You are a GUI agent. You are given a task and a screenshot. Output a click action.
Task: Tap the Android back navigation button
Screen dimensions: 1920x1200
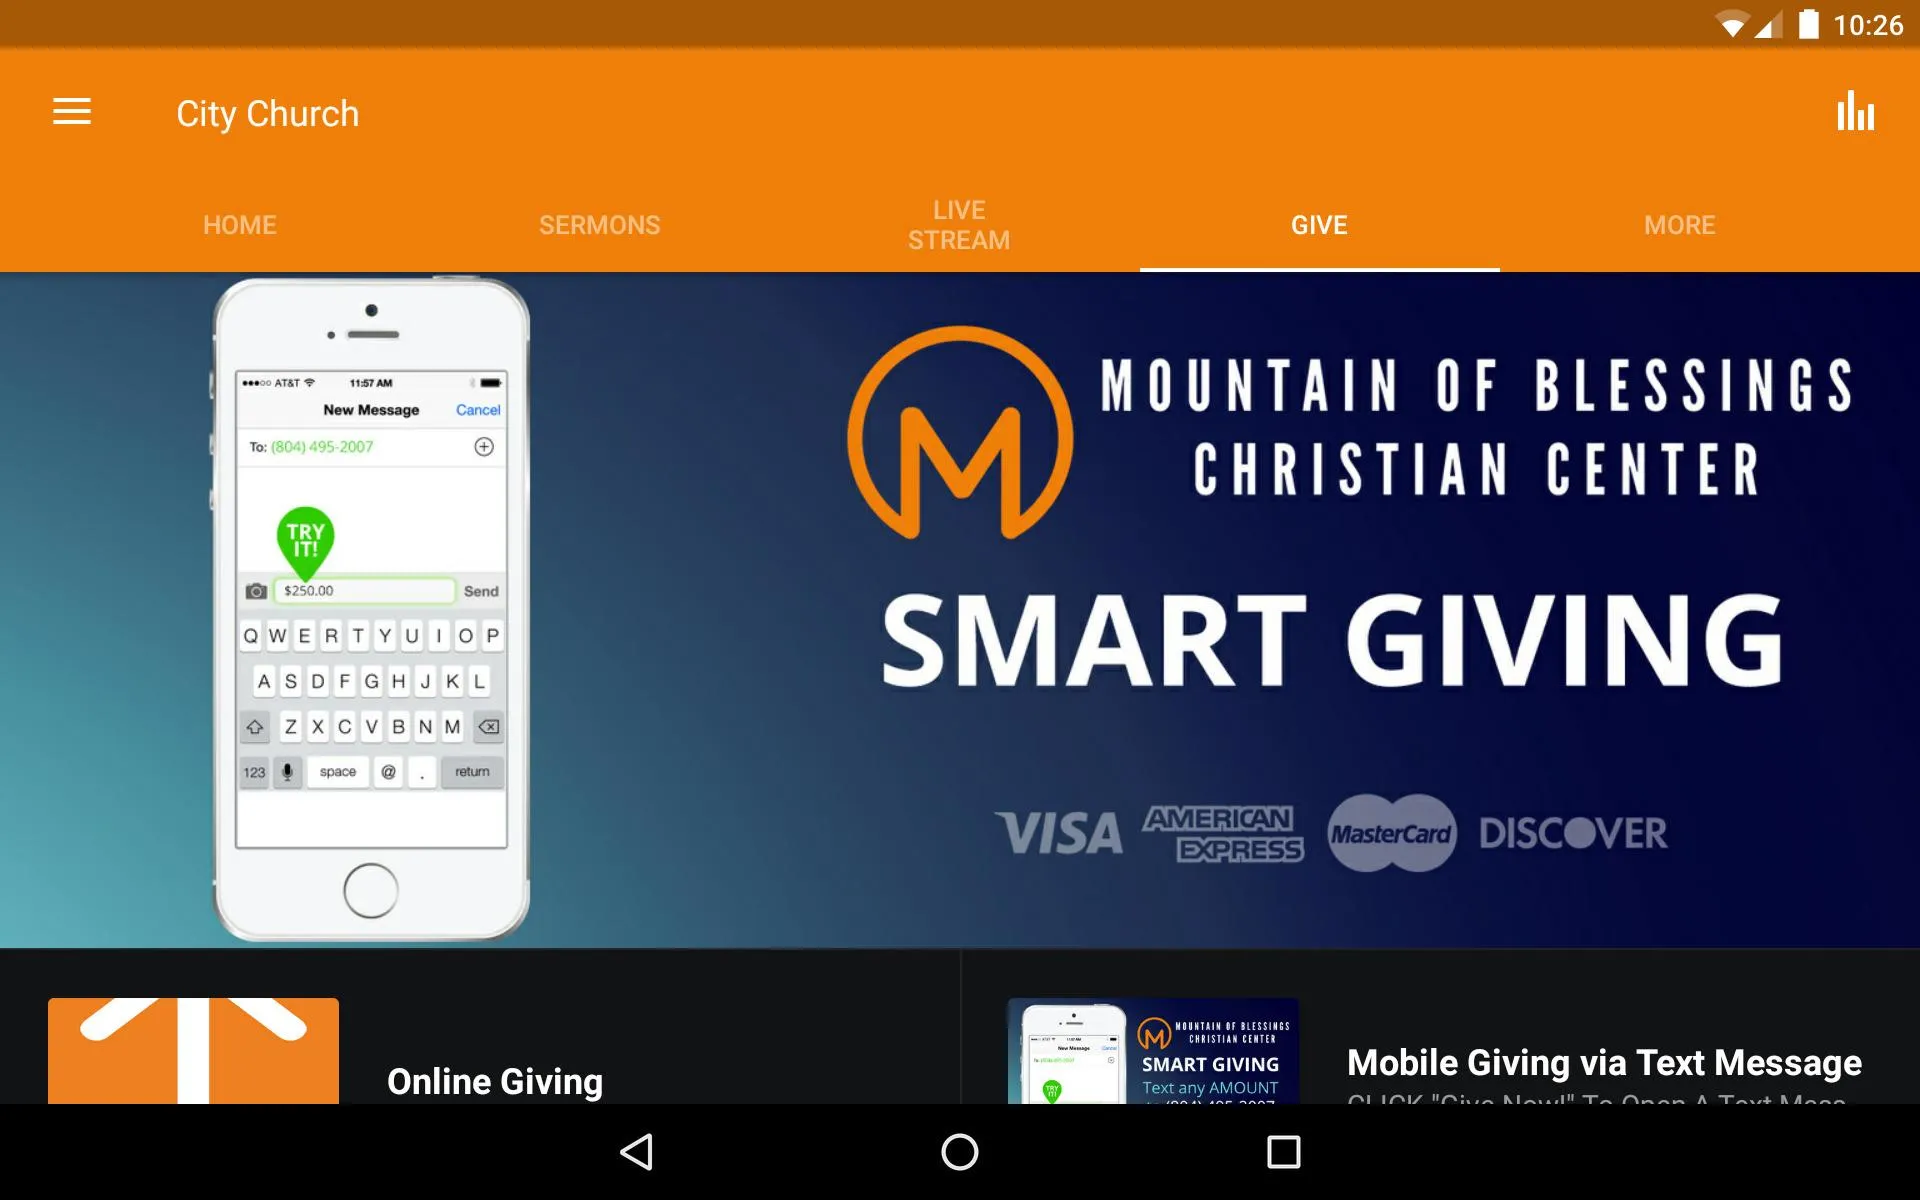click(639, 1150)
